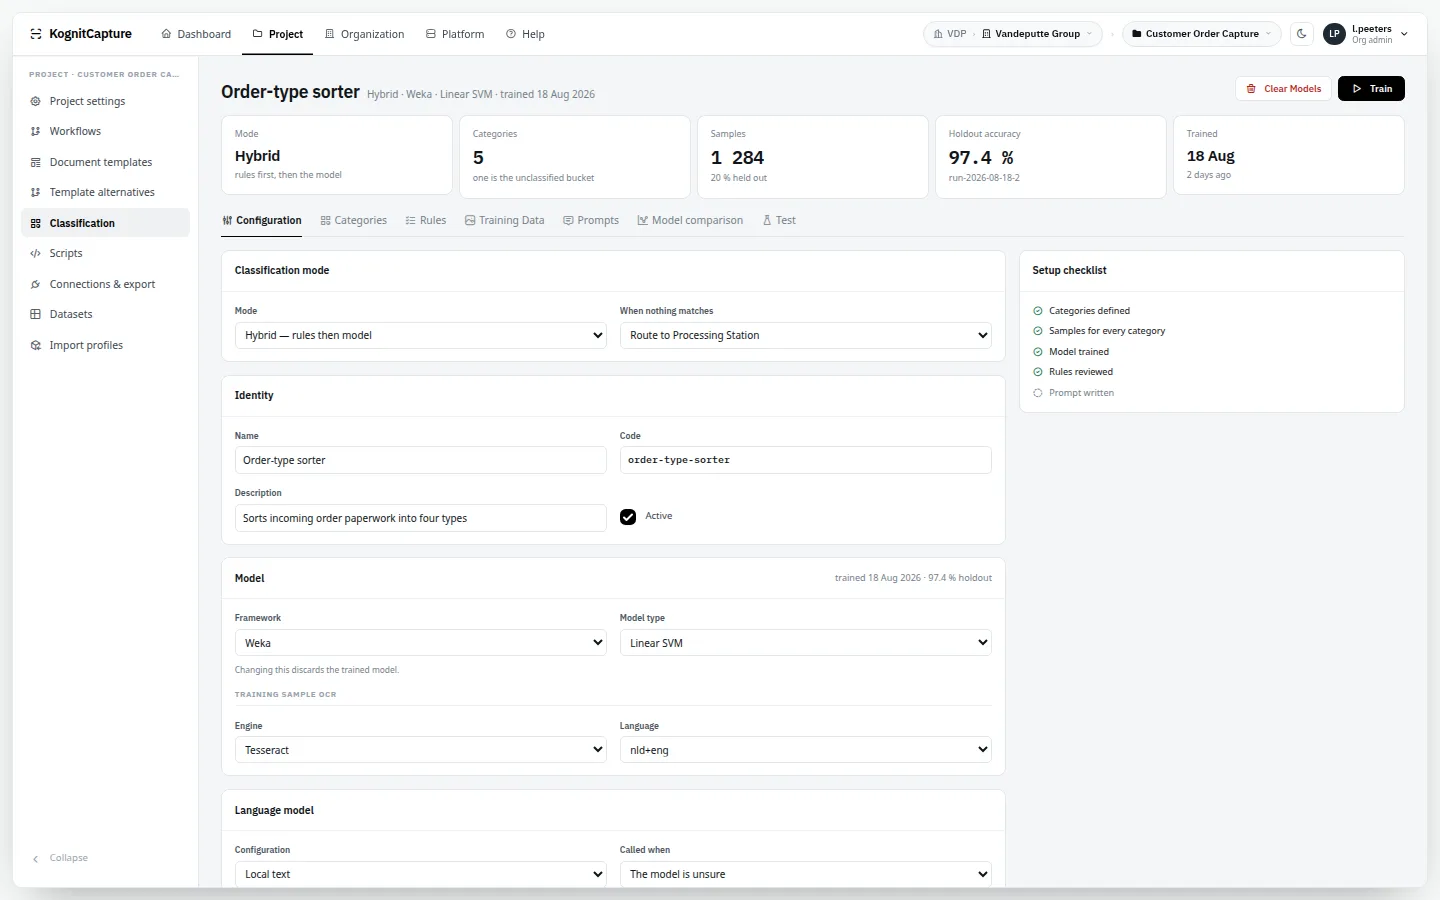Open Workflows in sidebar

click(x=105, y=131)
